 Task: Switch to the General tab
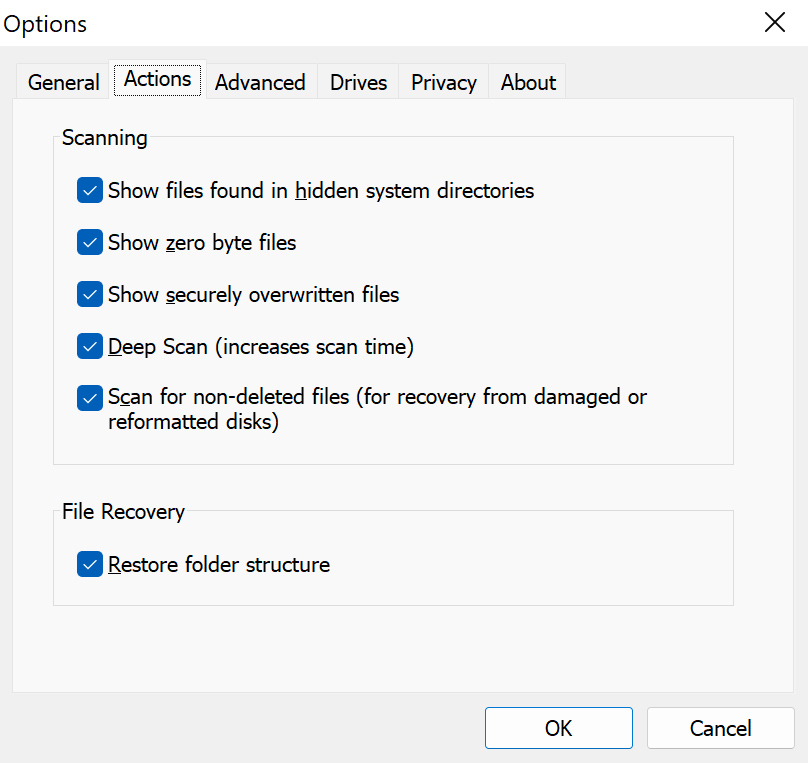click(63, 82)
